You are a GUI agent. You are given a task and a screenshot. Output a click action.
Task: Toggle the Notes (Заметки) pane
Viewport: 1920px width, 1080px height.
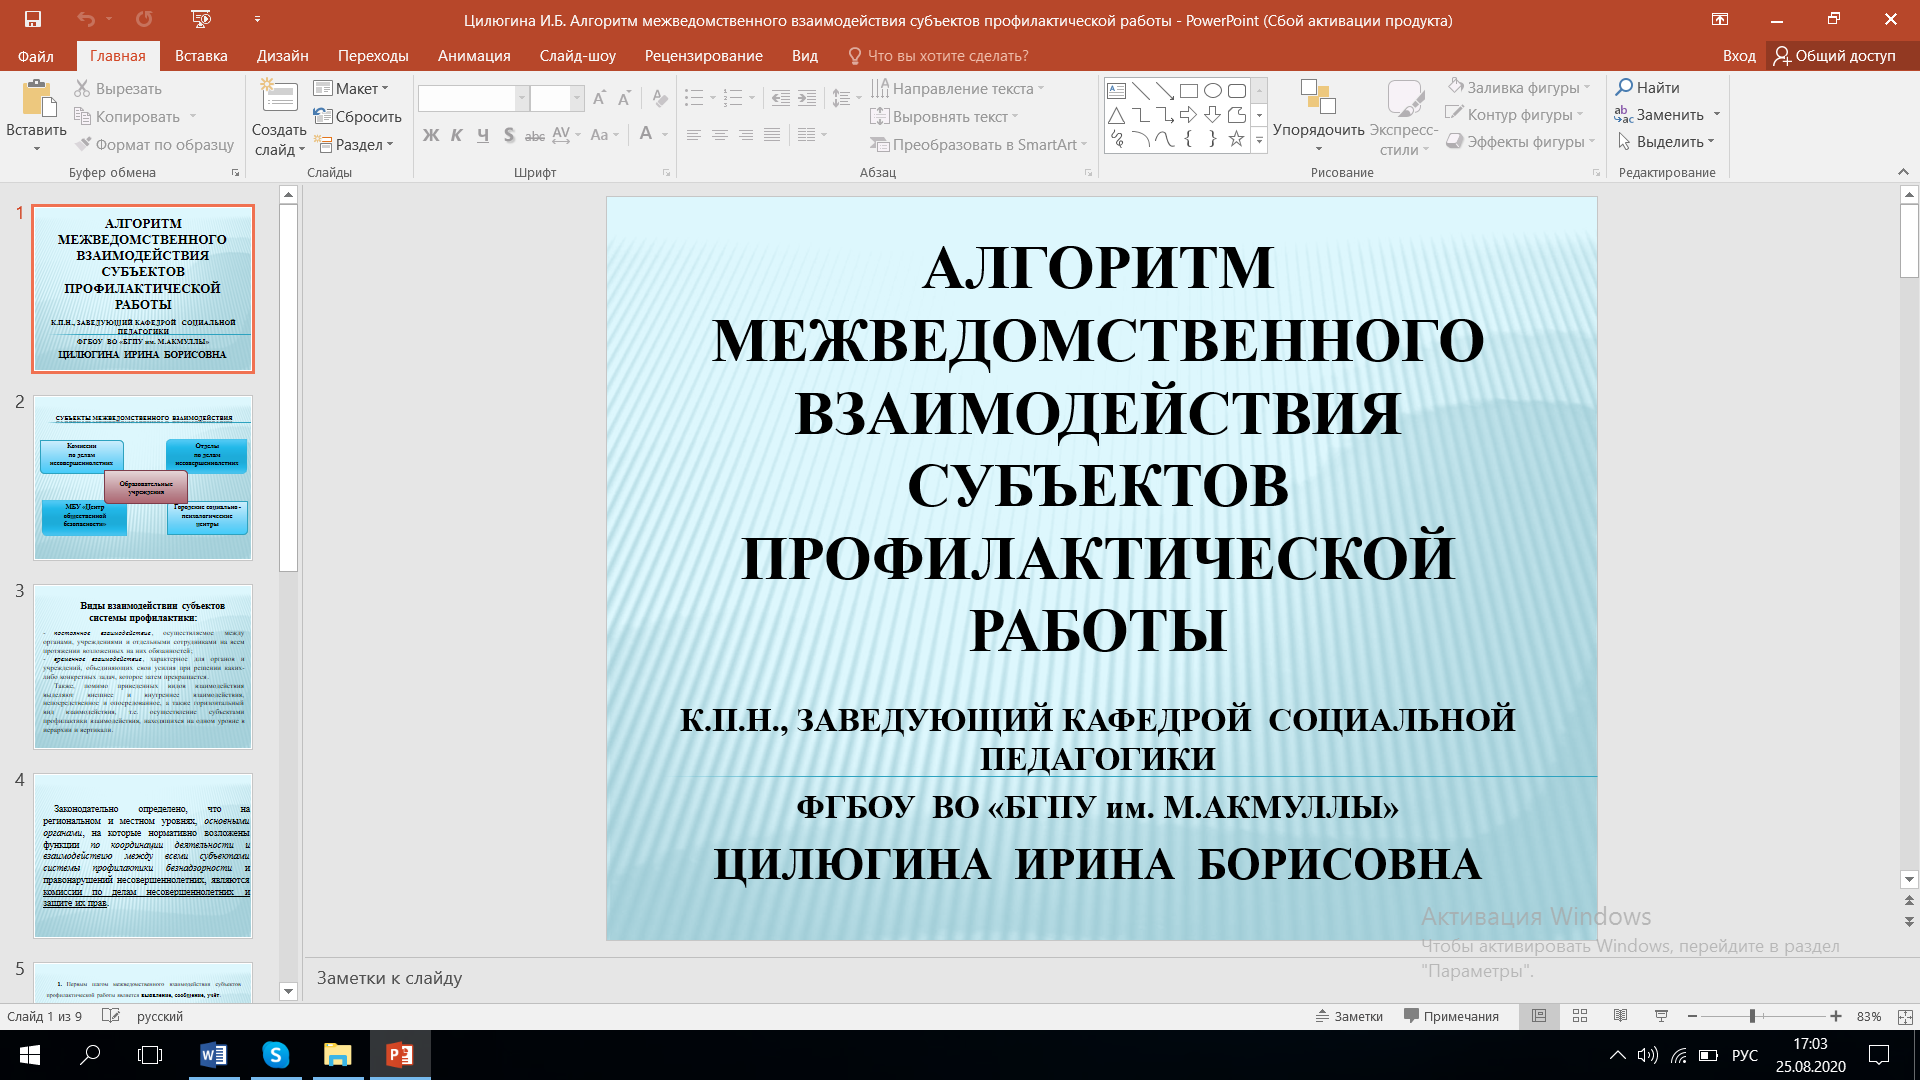[x=1349, y=1016]
